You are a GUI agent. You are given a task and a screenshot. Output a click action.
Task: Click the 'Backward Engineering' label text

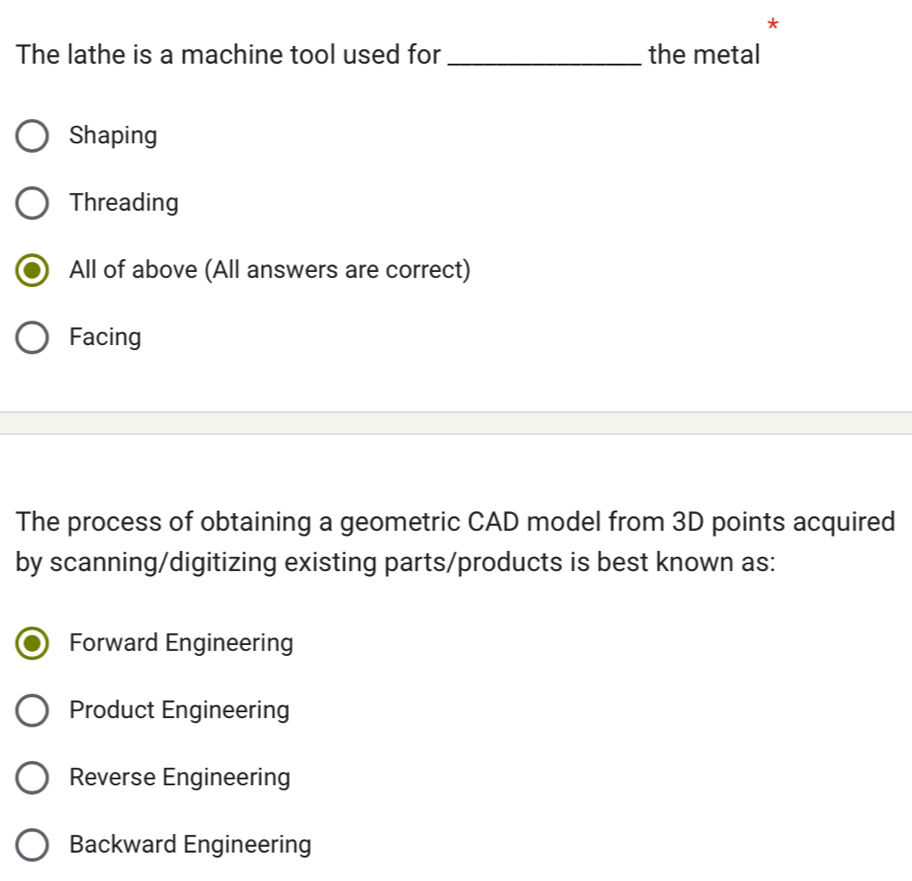(x=191, y=845)
